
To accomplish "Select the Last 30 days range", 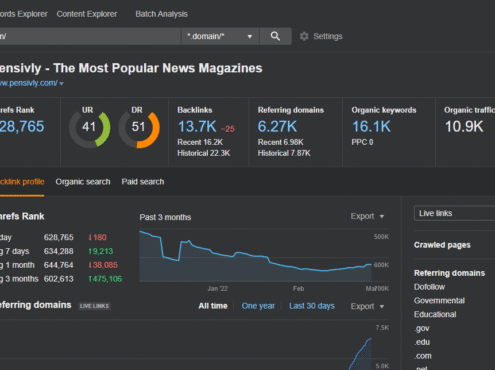I will pos(312,306).
